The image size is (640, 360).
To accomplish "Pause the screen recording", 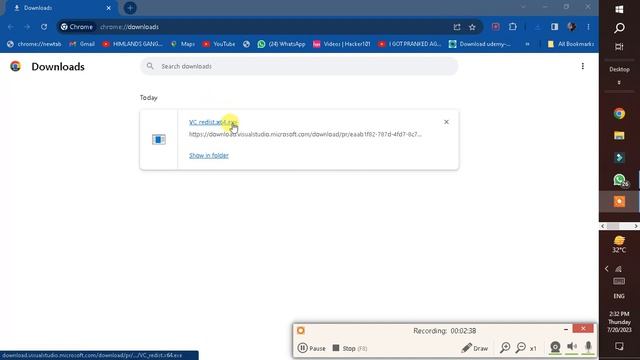I will click(x=311, y=348).
